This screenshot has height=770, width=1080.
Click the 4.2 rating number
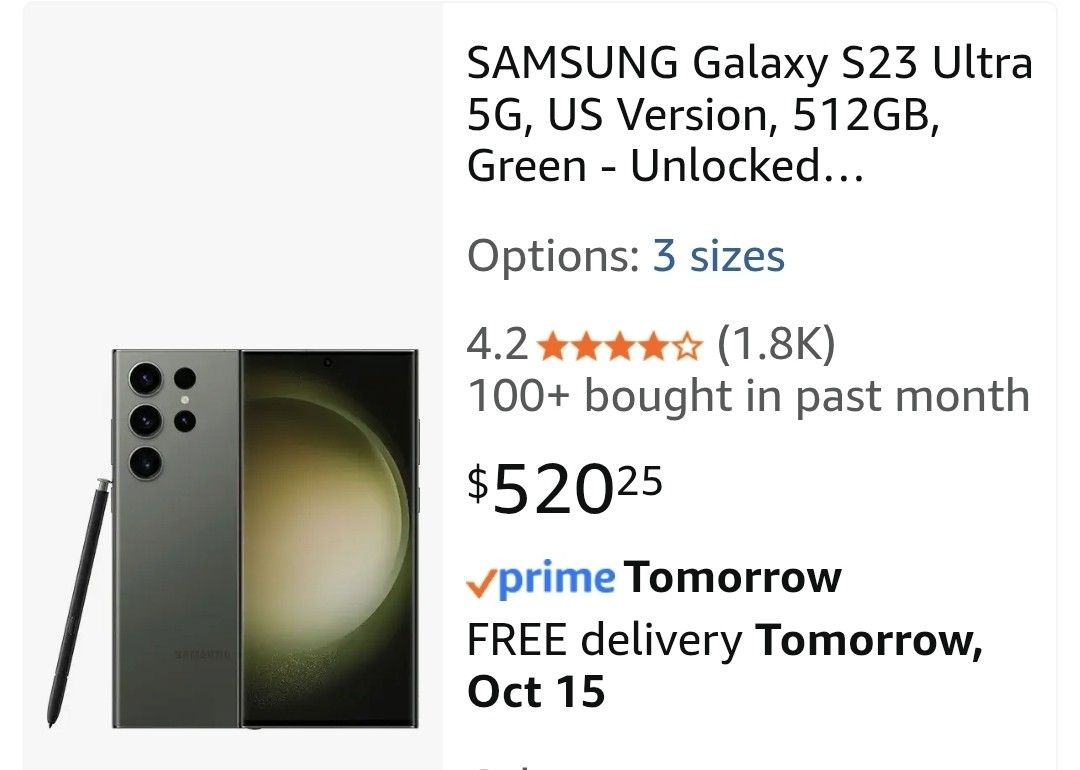[x=497, y=346]
